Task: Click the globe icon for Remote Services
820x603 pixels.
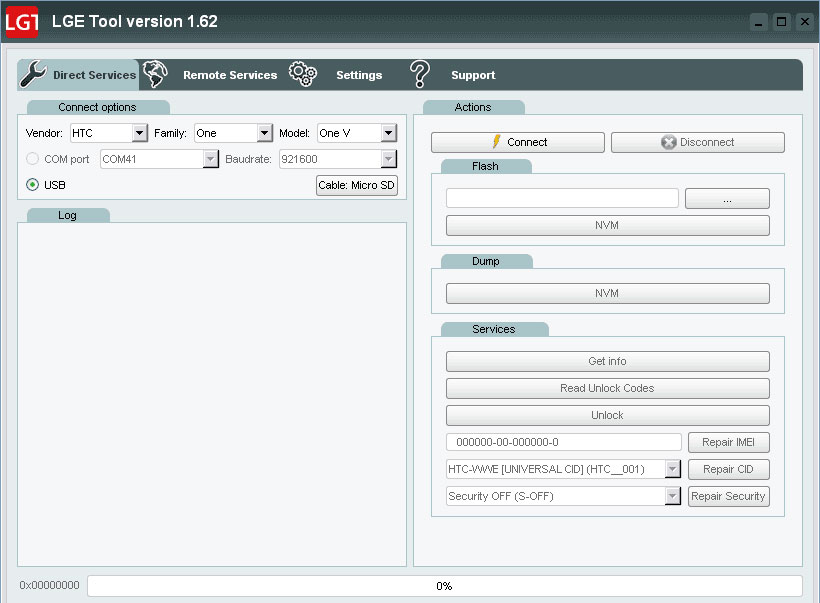Action: click(155, 74)
